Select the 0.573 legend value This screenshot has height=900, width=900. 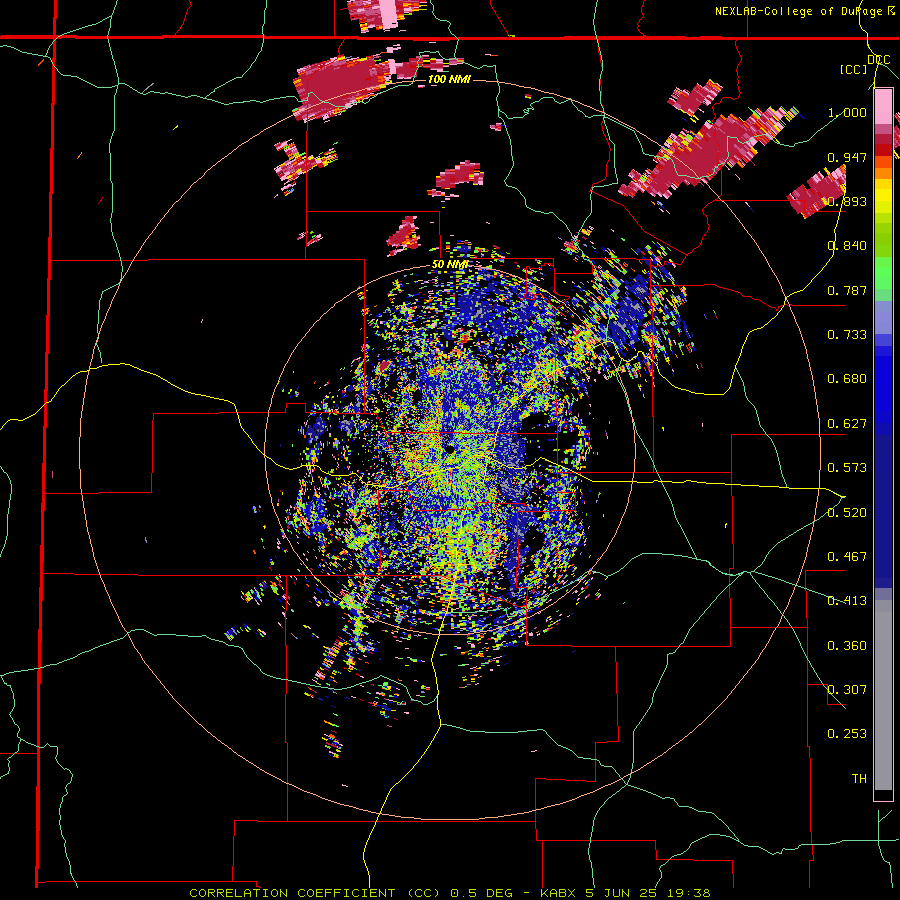click(847, 468)
